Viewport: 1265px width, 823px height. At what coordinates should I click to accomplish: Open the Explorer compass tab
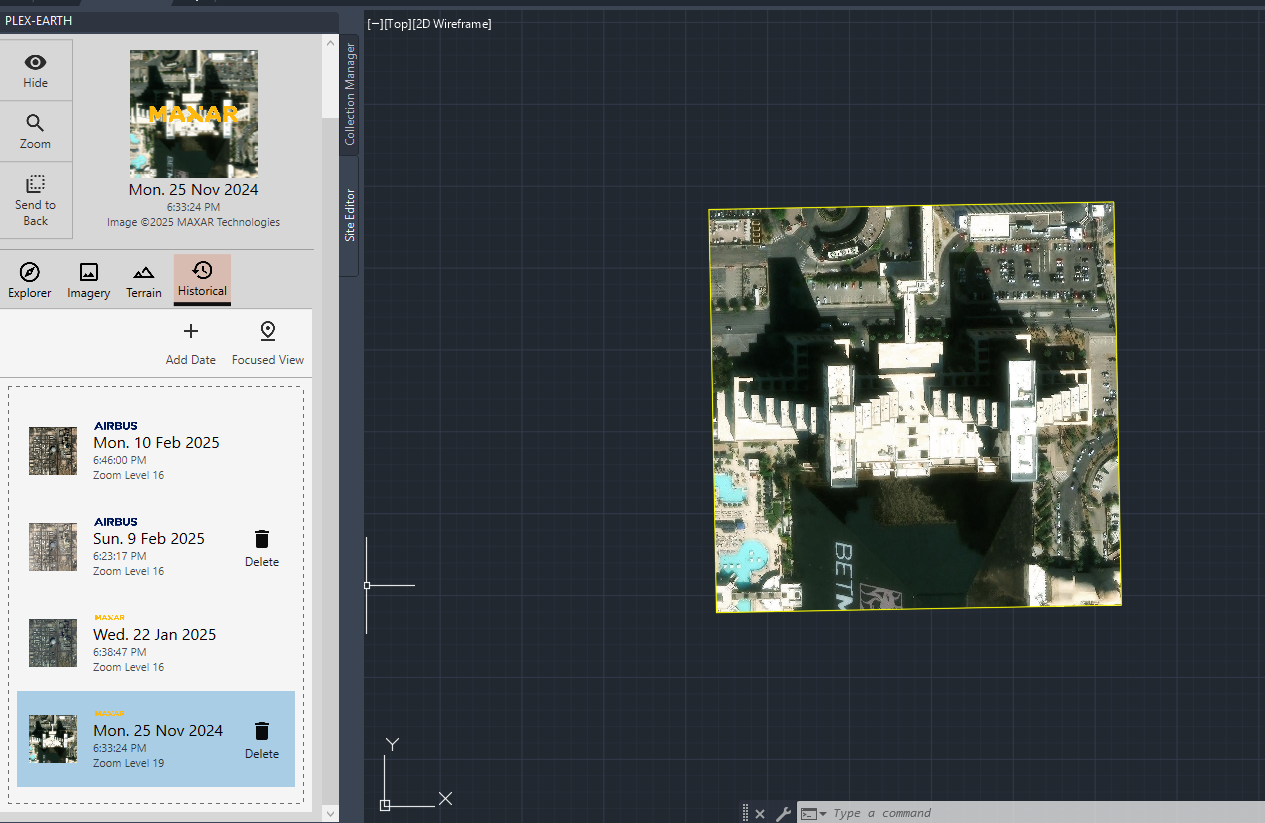coord(29,280)
